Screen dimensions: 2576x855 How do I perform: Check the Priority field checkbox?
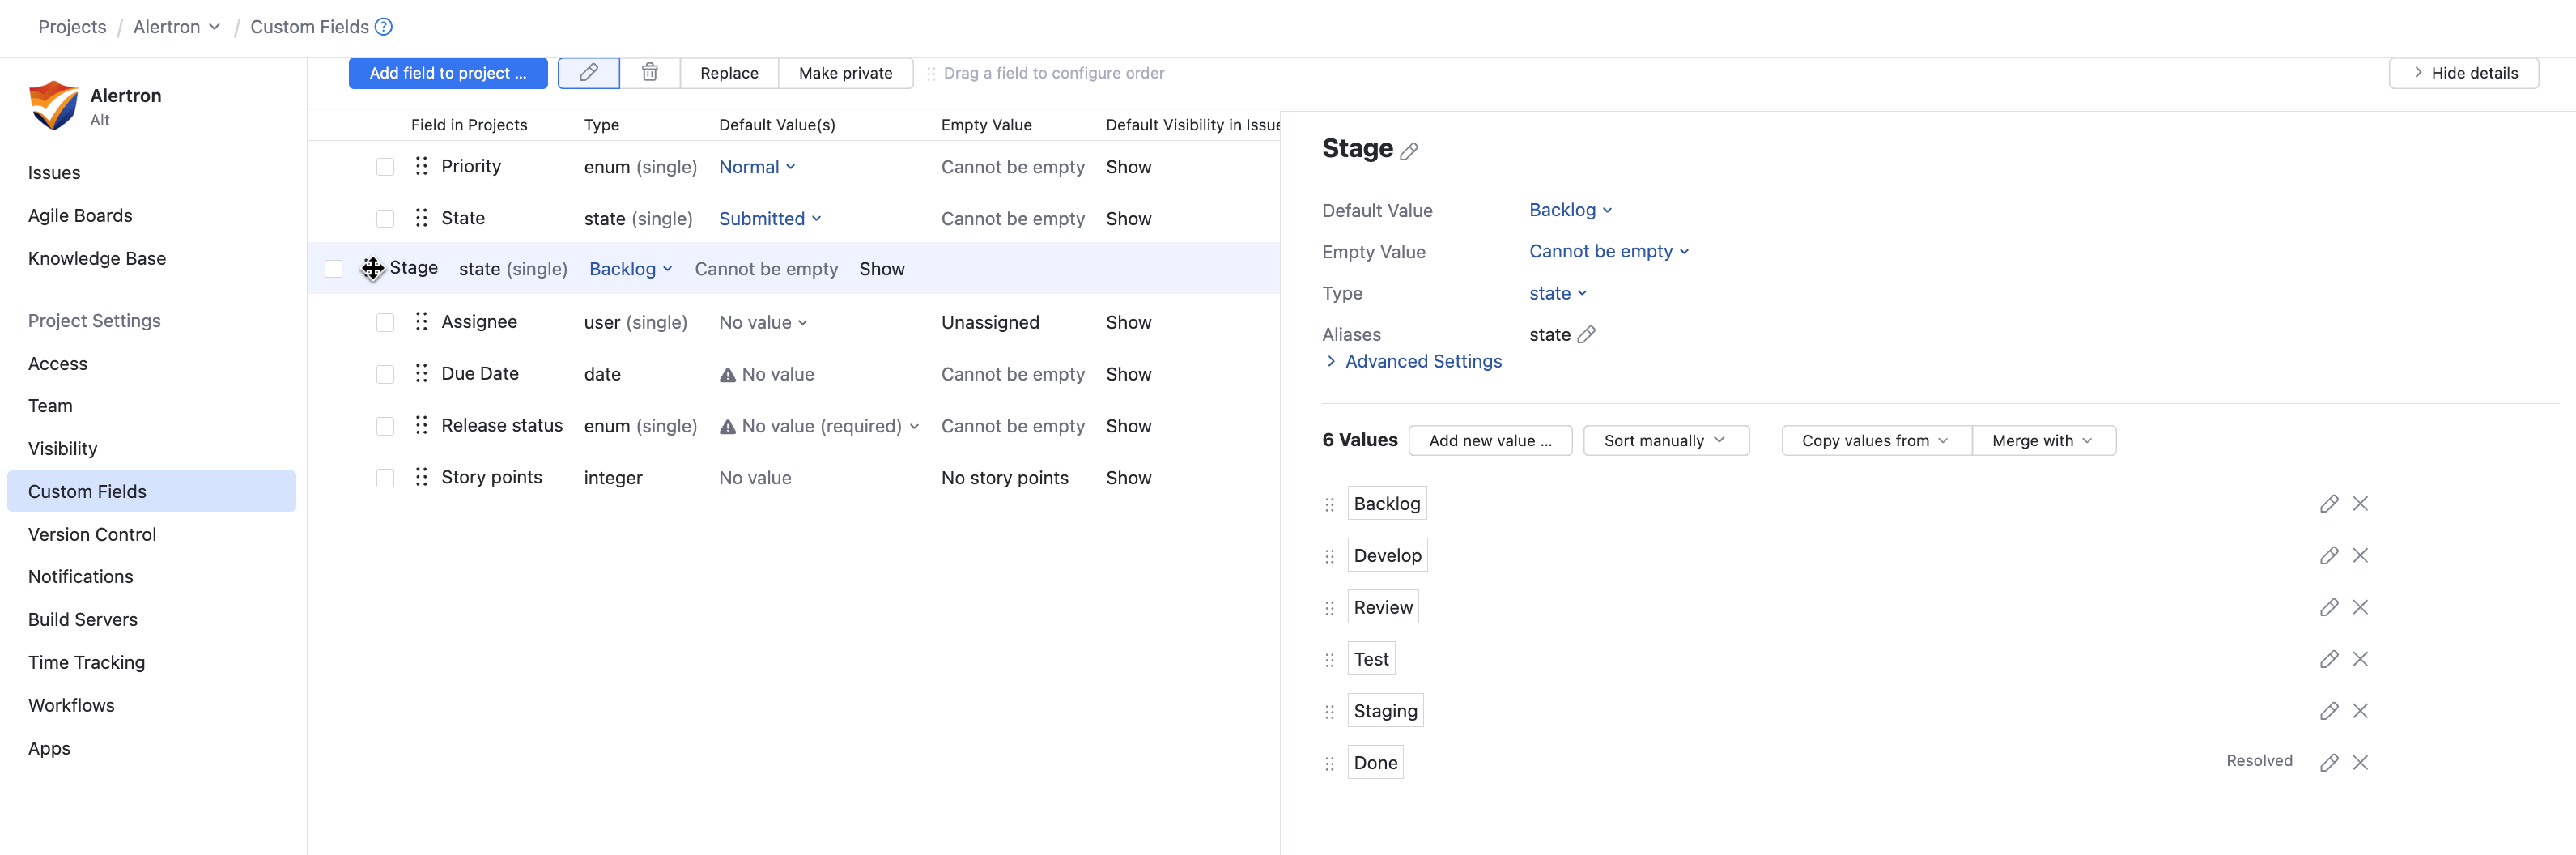[x=385, y=167]
